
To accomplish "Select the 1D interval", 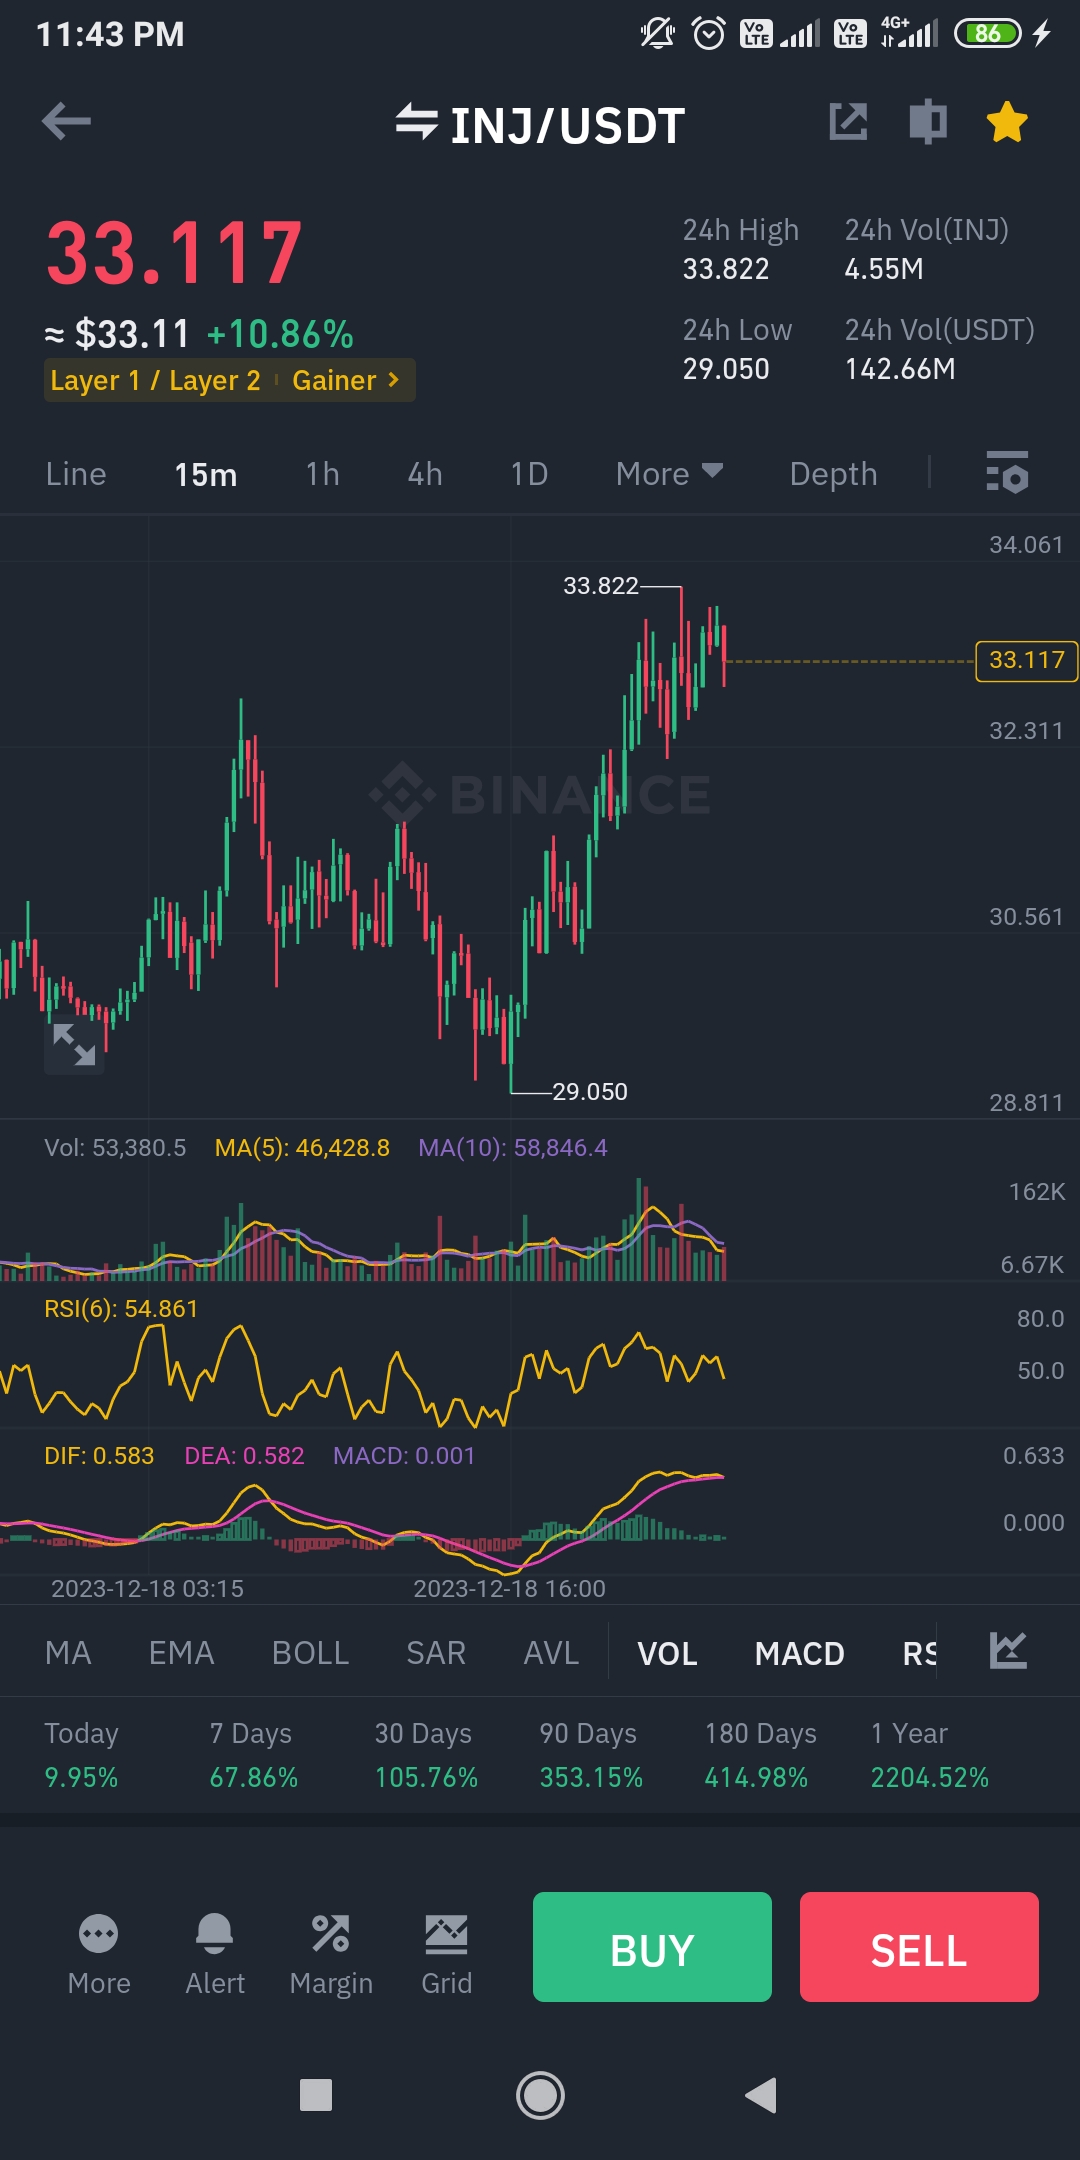I will (529, 474).
